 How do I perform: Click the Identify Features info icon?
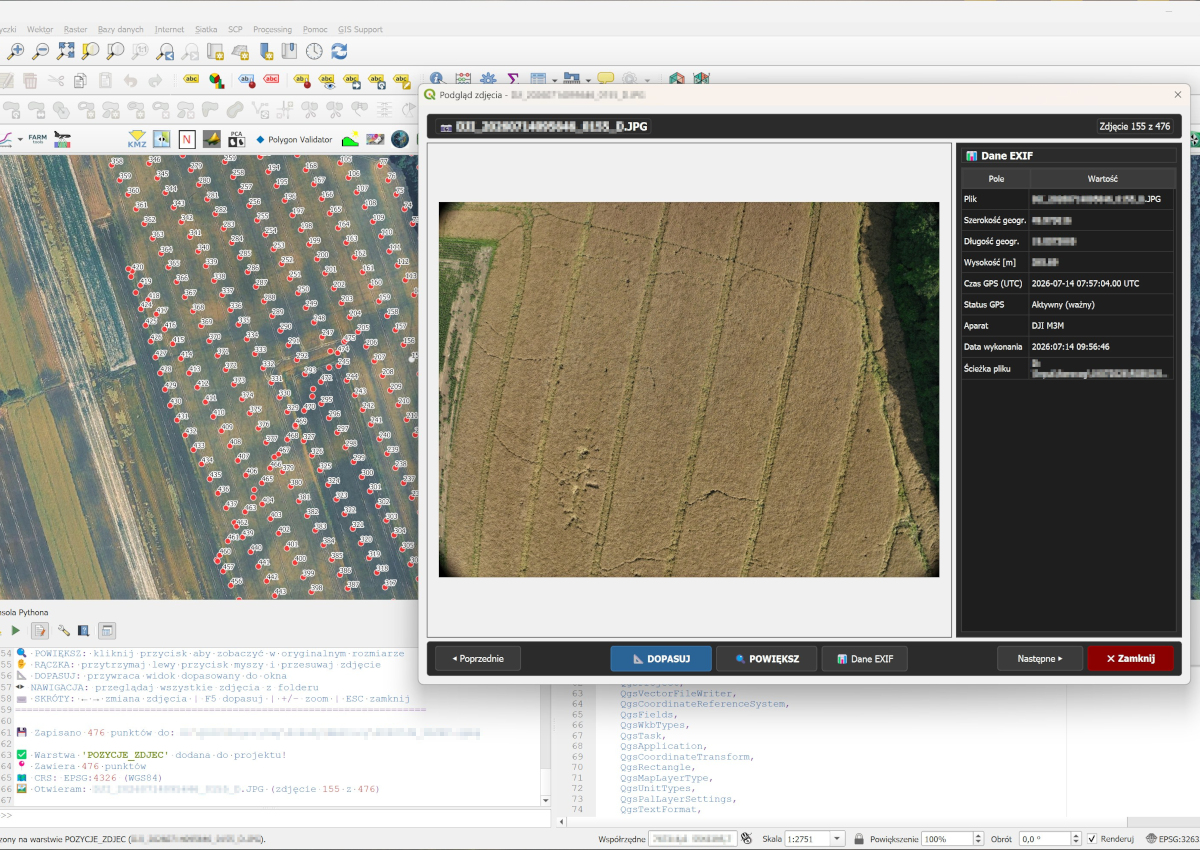click(436, 78)
